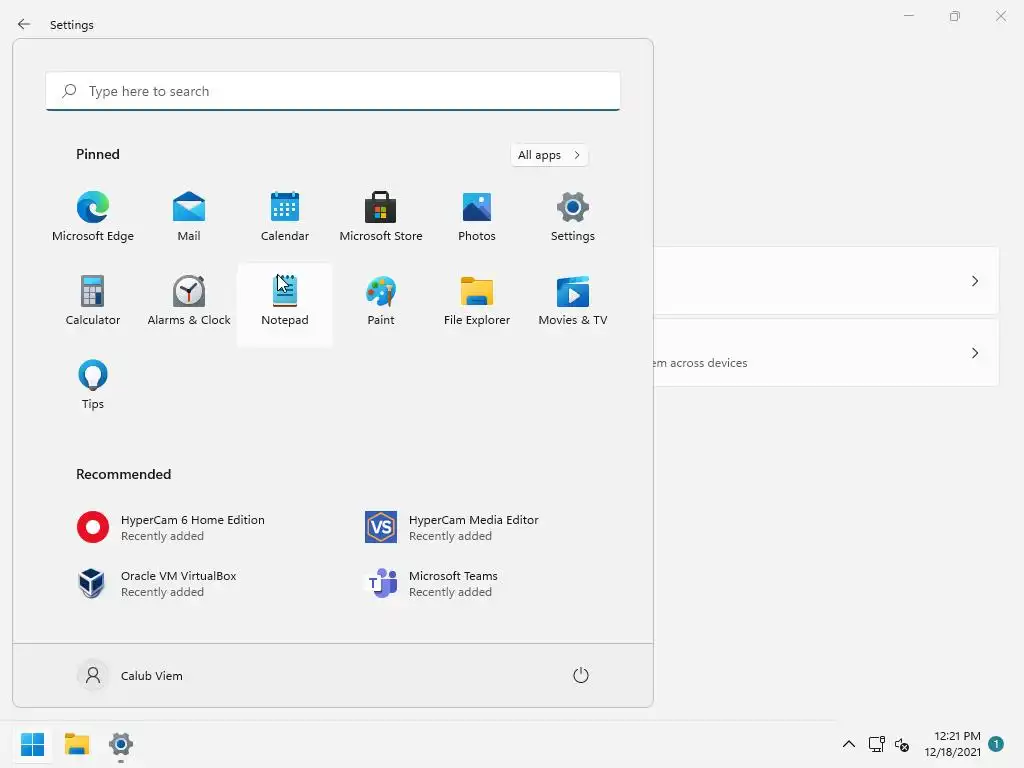
Task: Open Settings from pinned apps
Action: pos(573,217)
